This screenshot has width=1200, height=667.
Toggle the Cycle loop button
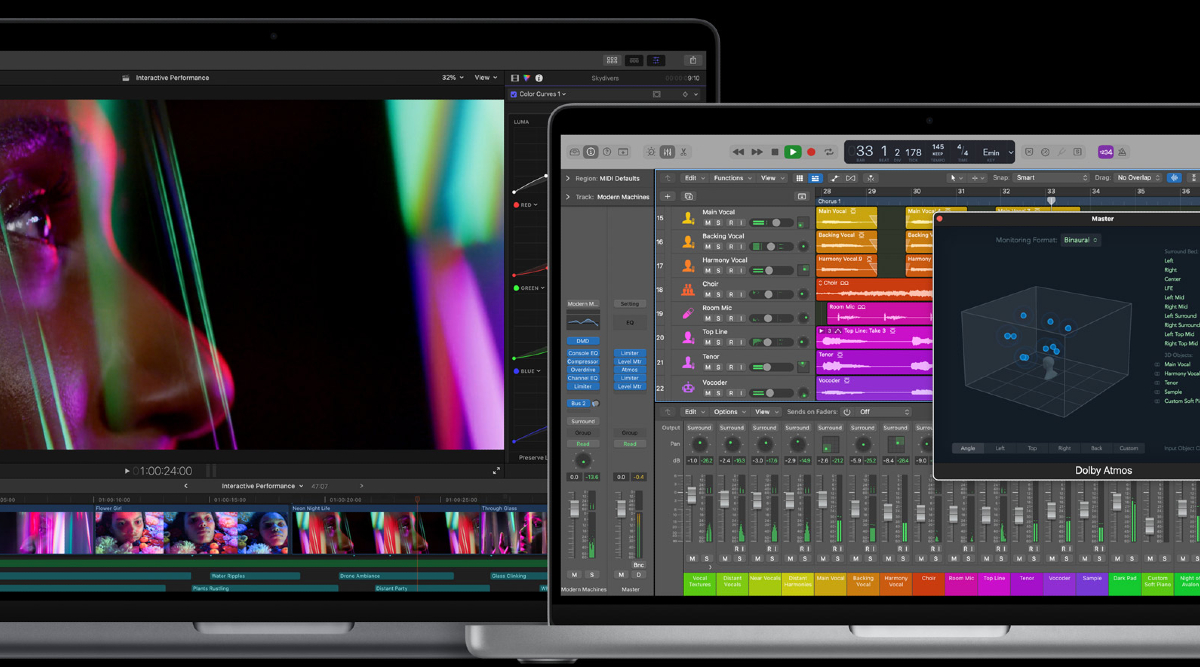(829, 152)
